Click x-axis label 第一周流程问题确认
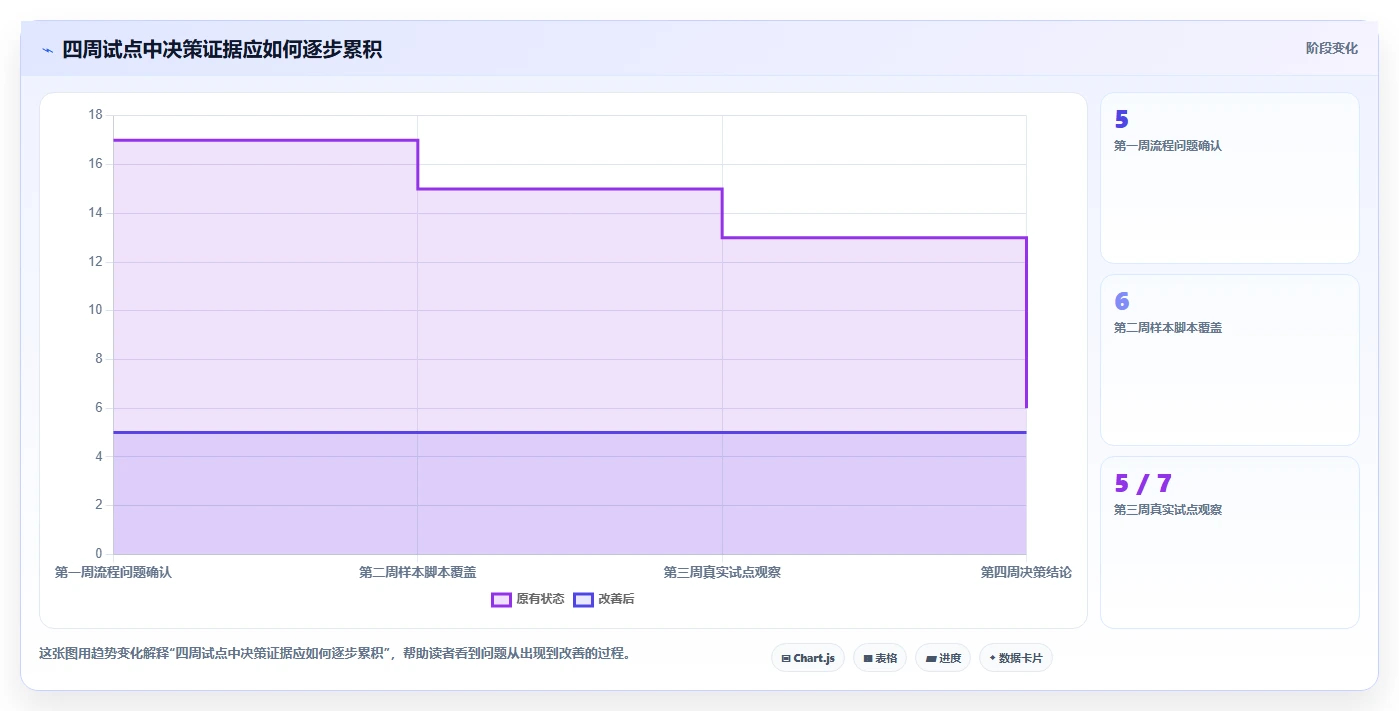The height and width of the screenshot is (711, 1399). point(113,572)
